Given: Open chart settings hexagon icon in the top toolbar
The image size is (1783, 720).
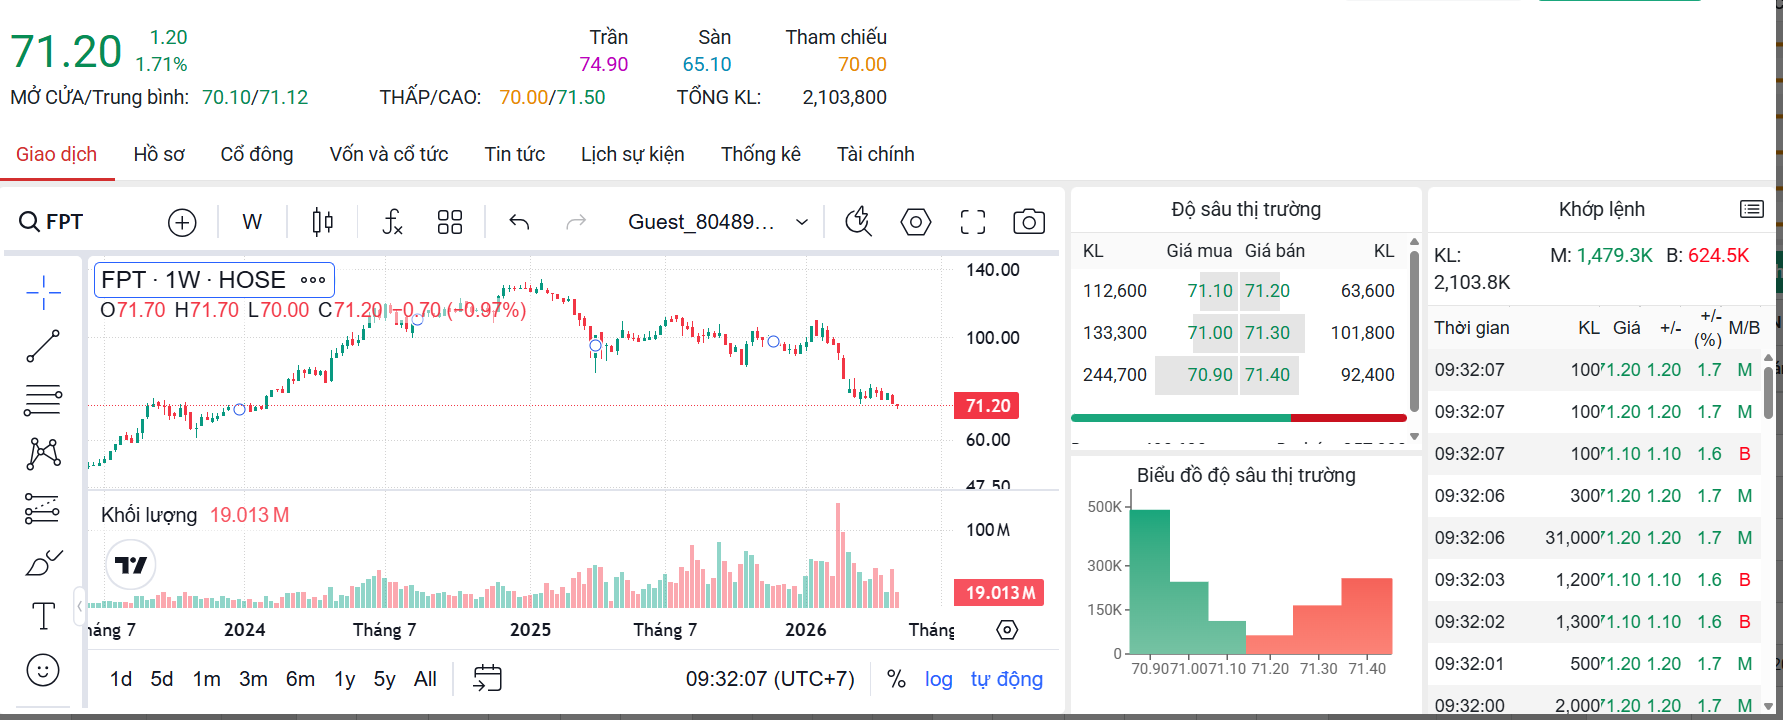Looking at the screenshot, I should coord(916,222).
